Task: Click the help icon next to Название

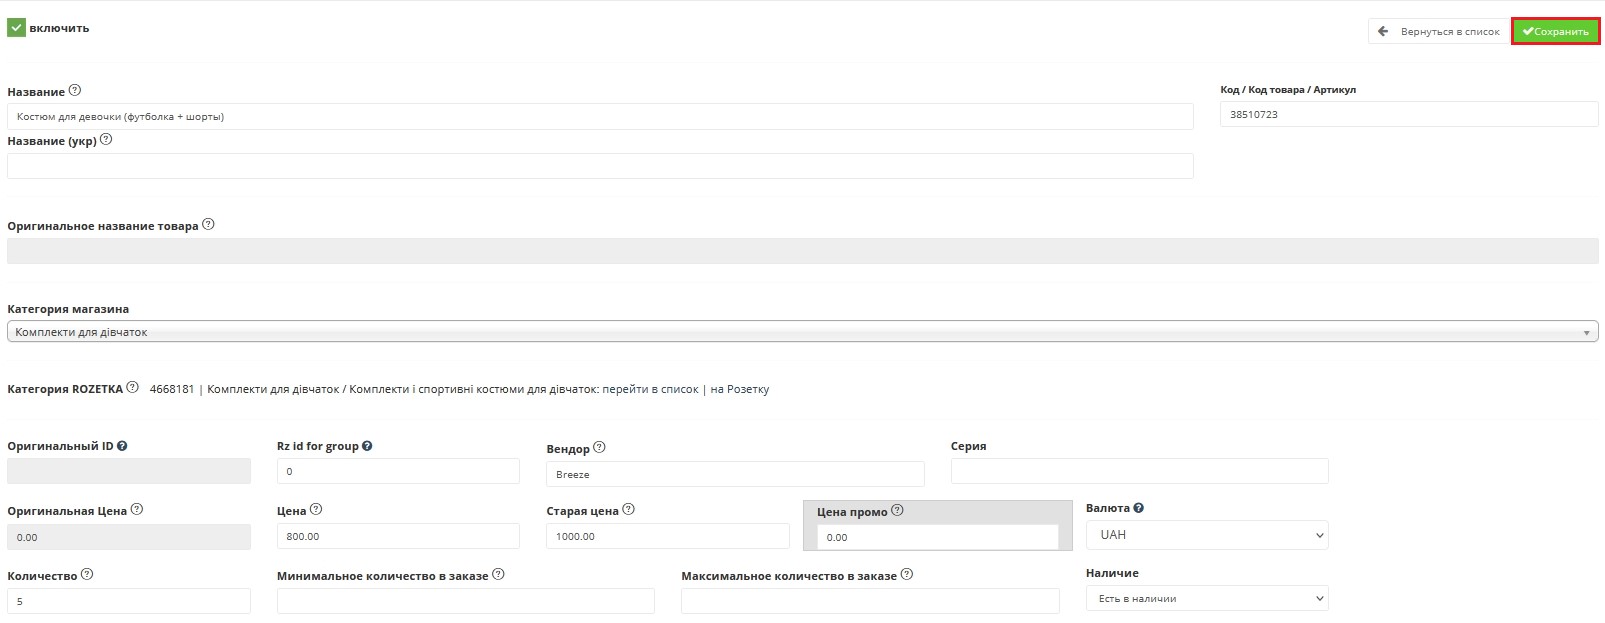Action: (75, 90)
